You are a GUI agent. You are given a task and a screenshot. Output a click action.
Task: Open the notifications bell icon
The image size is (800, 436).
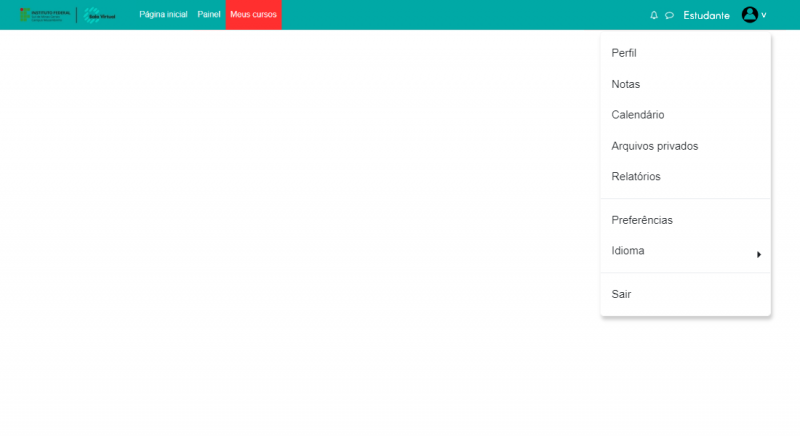(654, 15)
